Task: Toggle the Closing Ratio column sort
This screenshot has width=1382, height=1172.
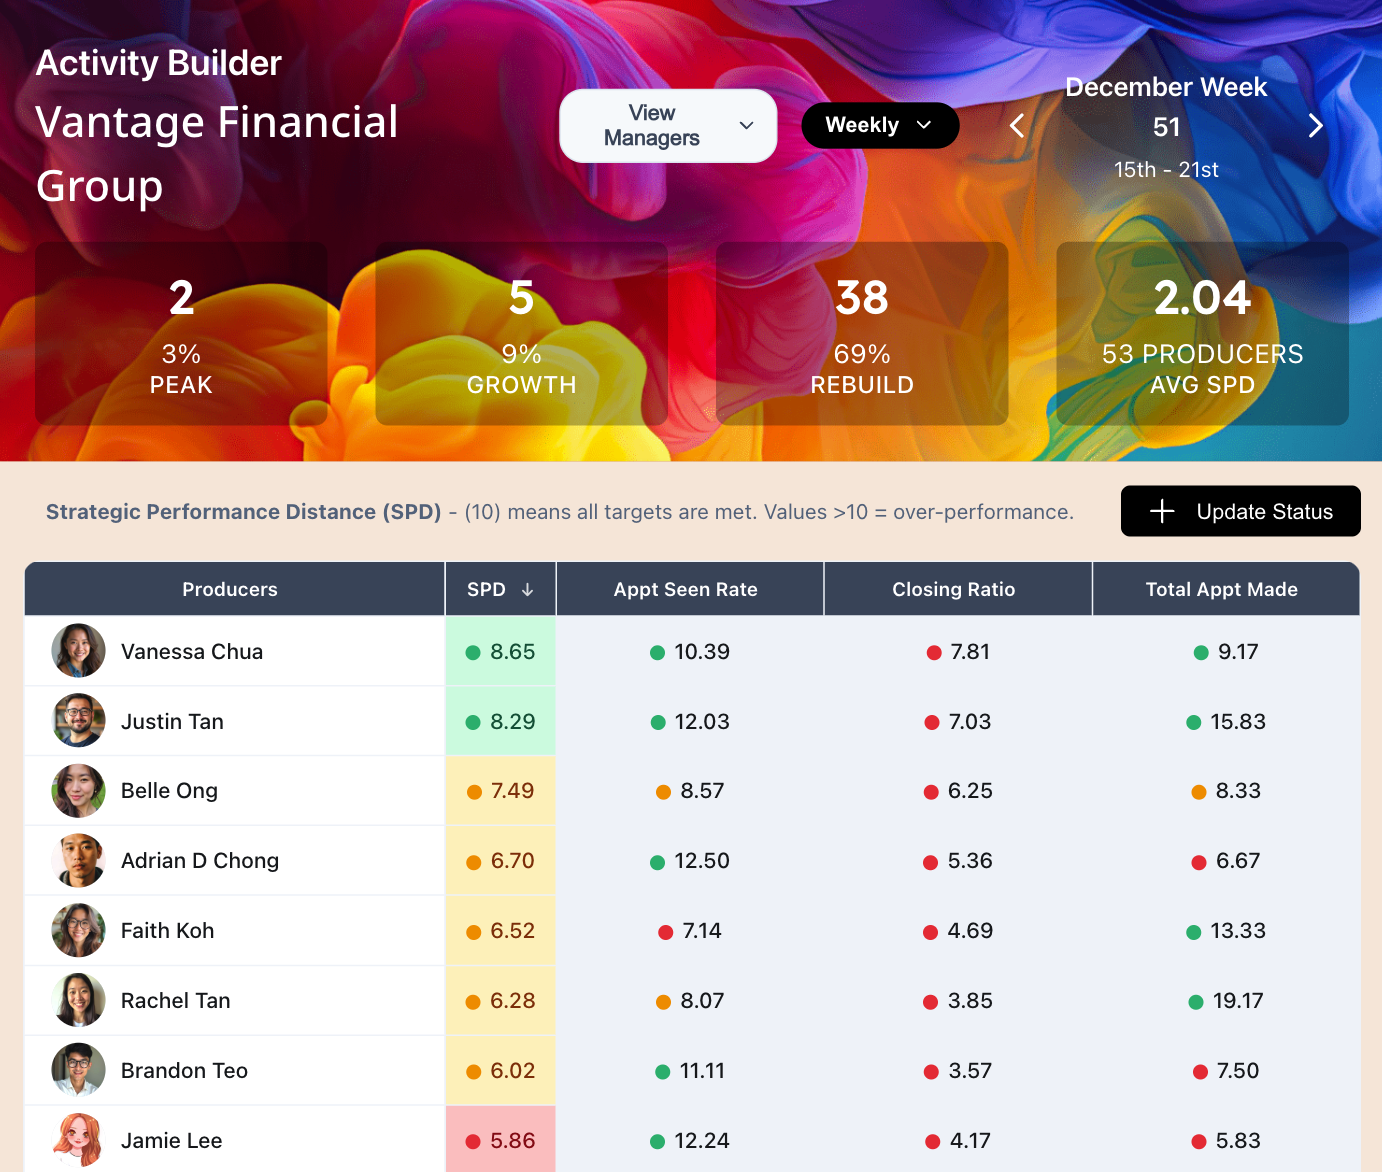Action: [956, 589]
